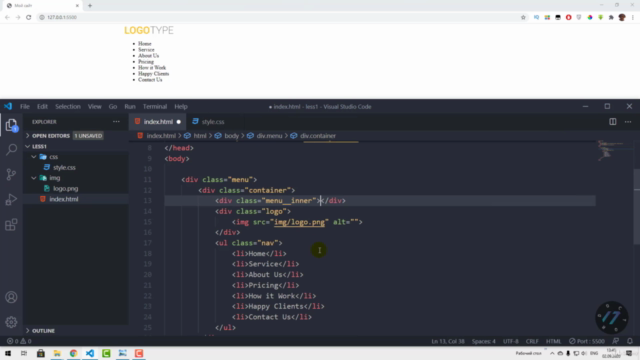
Task: Click UTF-8 encoding in status bar
Action: point(511,341)
